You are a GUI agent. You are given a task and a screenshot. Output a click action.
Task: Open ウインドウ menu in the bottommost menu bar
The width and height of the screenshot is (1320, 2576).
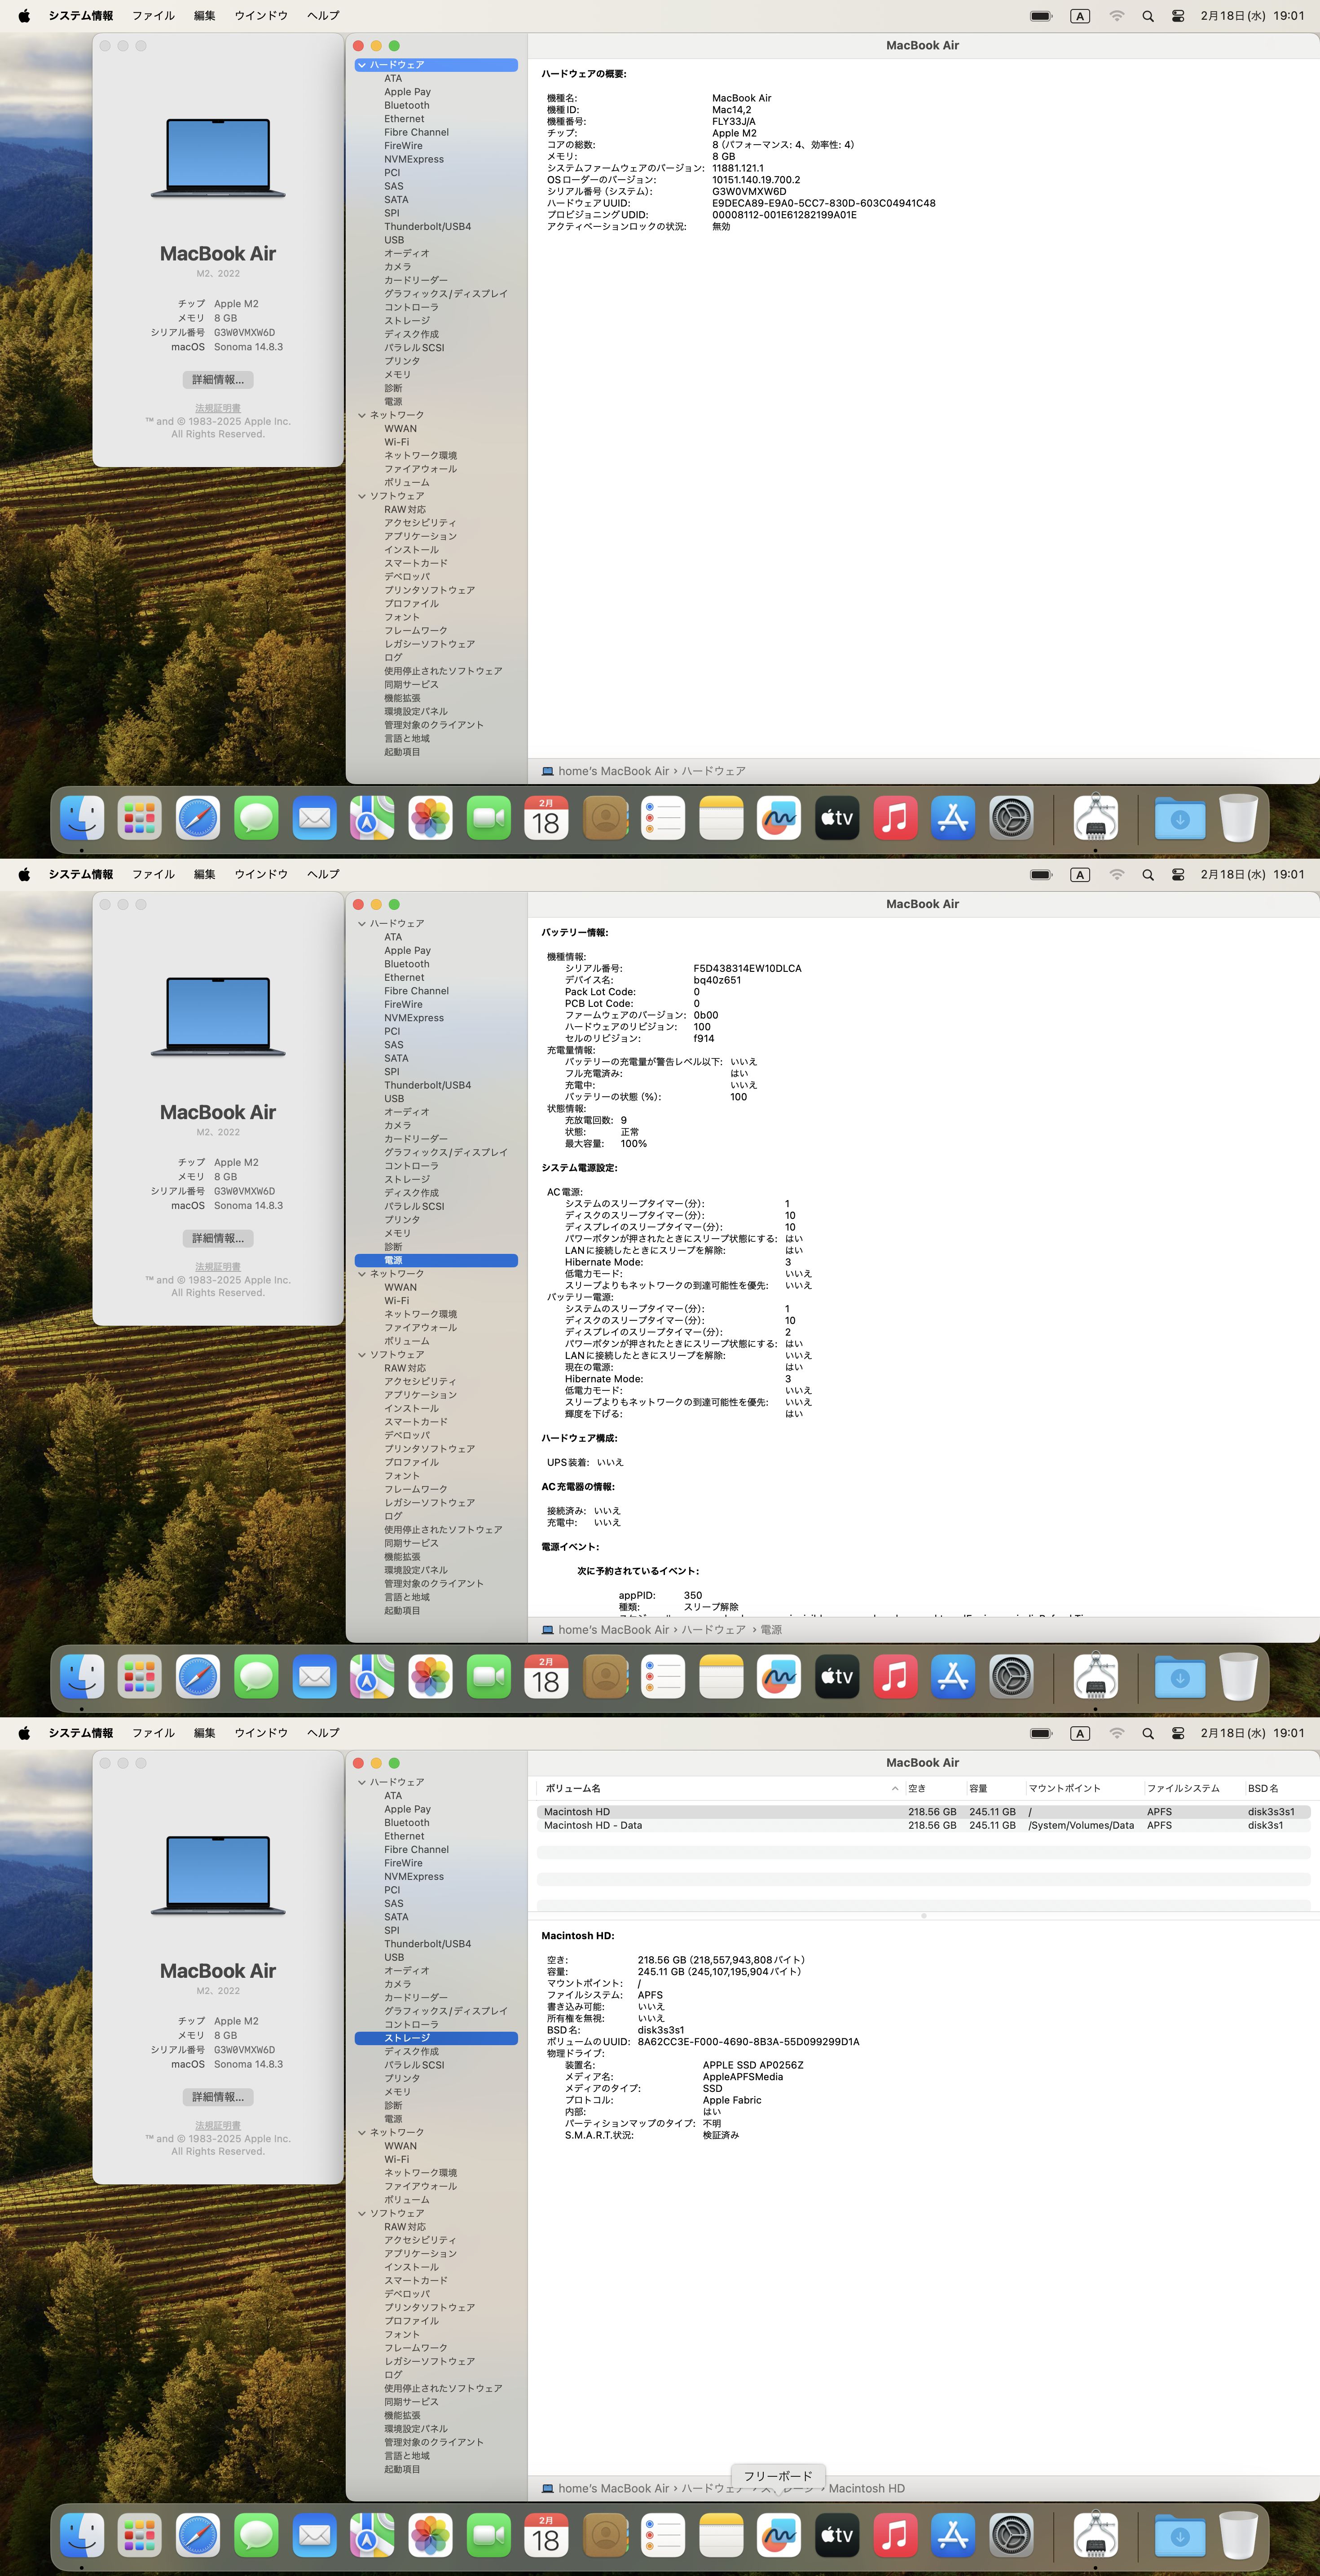pos(261,1733)
